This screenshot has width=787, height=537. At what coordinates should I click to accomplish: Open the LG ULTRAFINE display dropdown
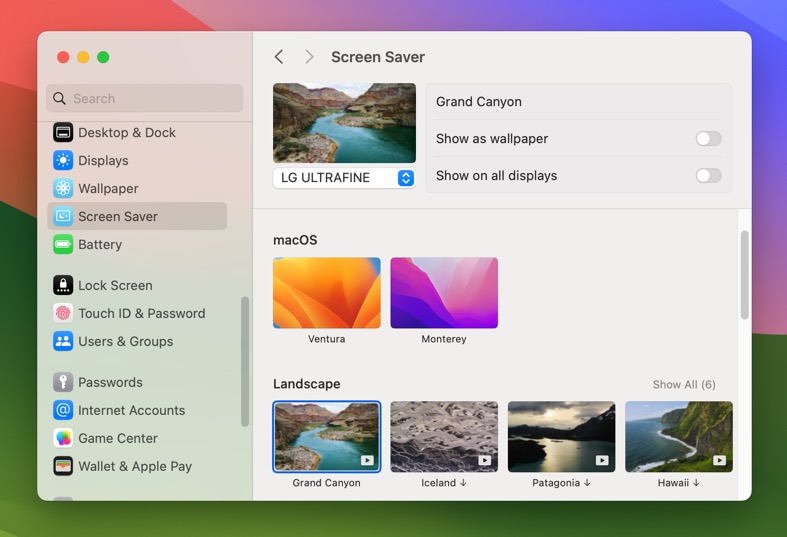click(x=344, y=178)
